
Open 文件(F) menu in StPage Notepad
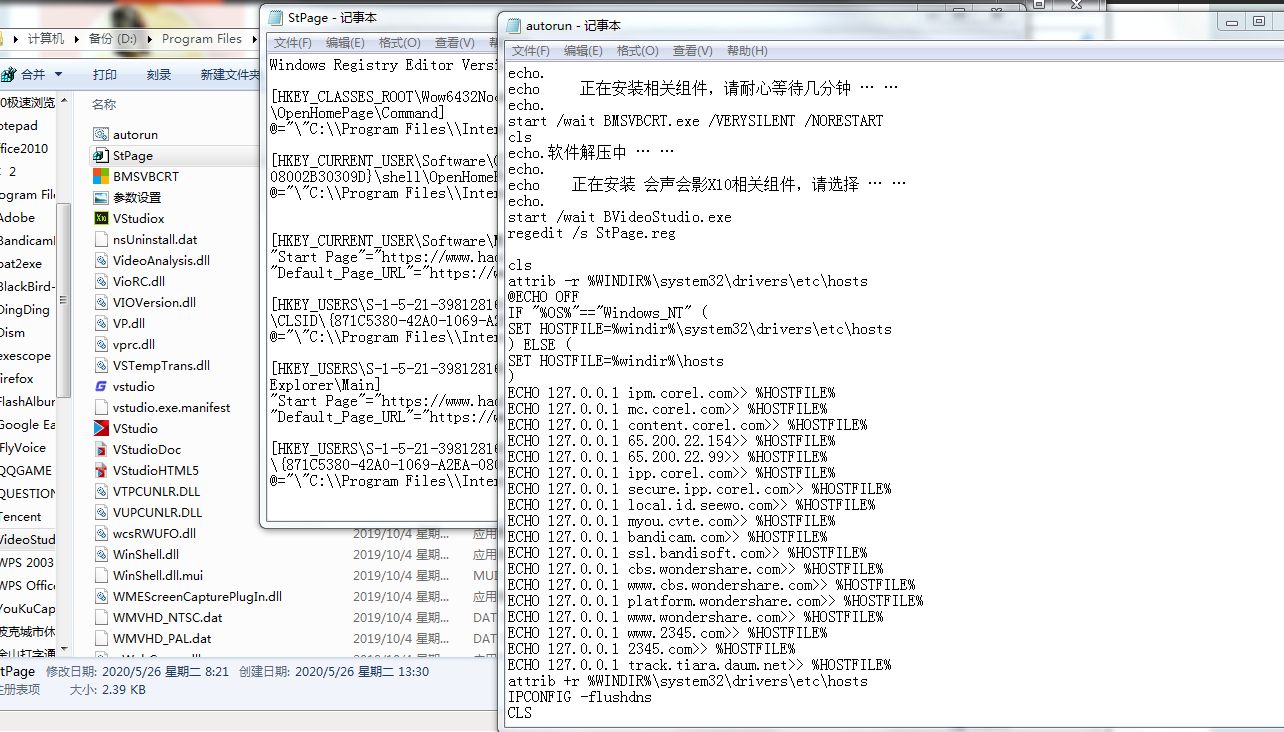tap(293, 43)
